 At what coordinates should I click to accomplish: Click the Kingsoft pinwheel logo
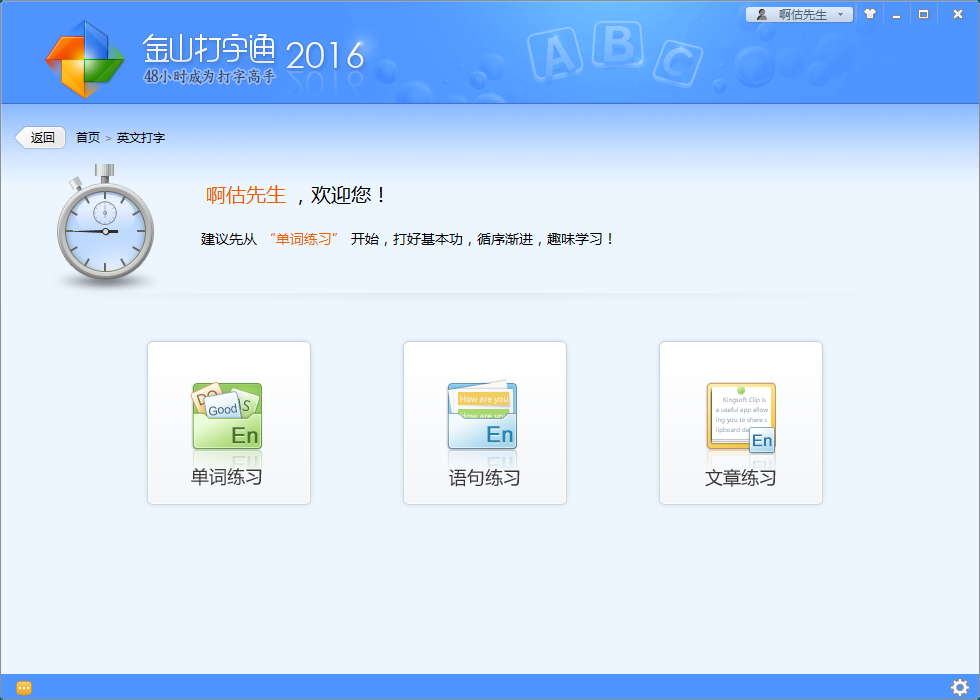(x=84, y=58)
